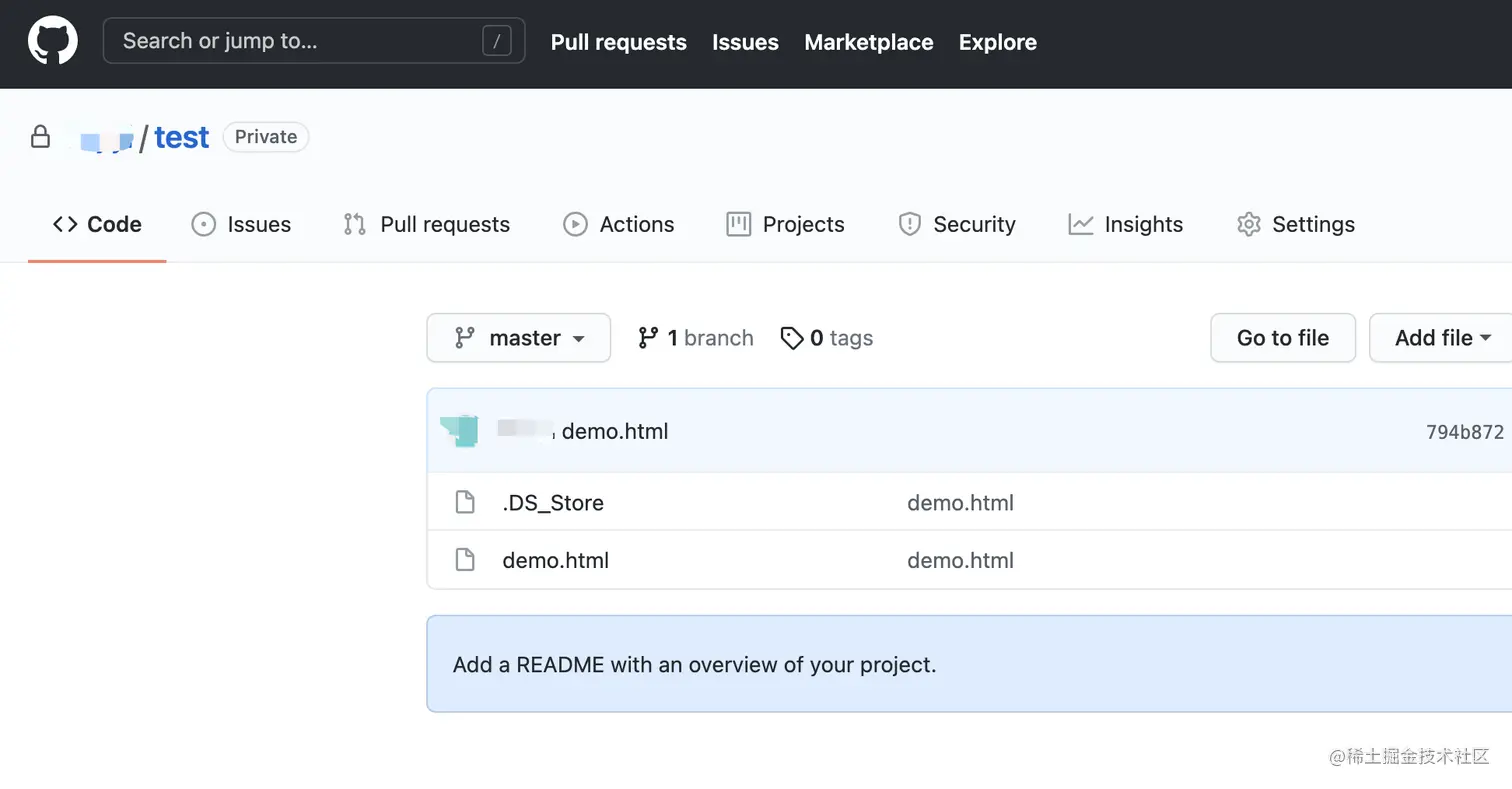The height and width of the screenshot is (789, 1512).
Task: Switch to the repository Pull requests tab
Action: (x=426, y=224)
